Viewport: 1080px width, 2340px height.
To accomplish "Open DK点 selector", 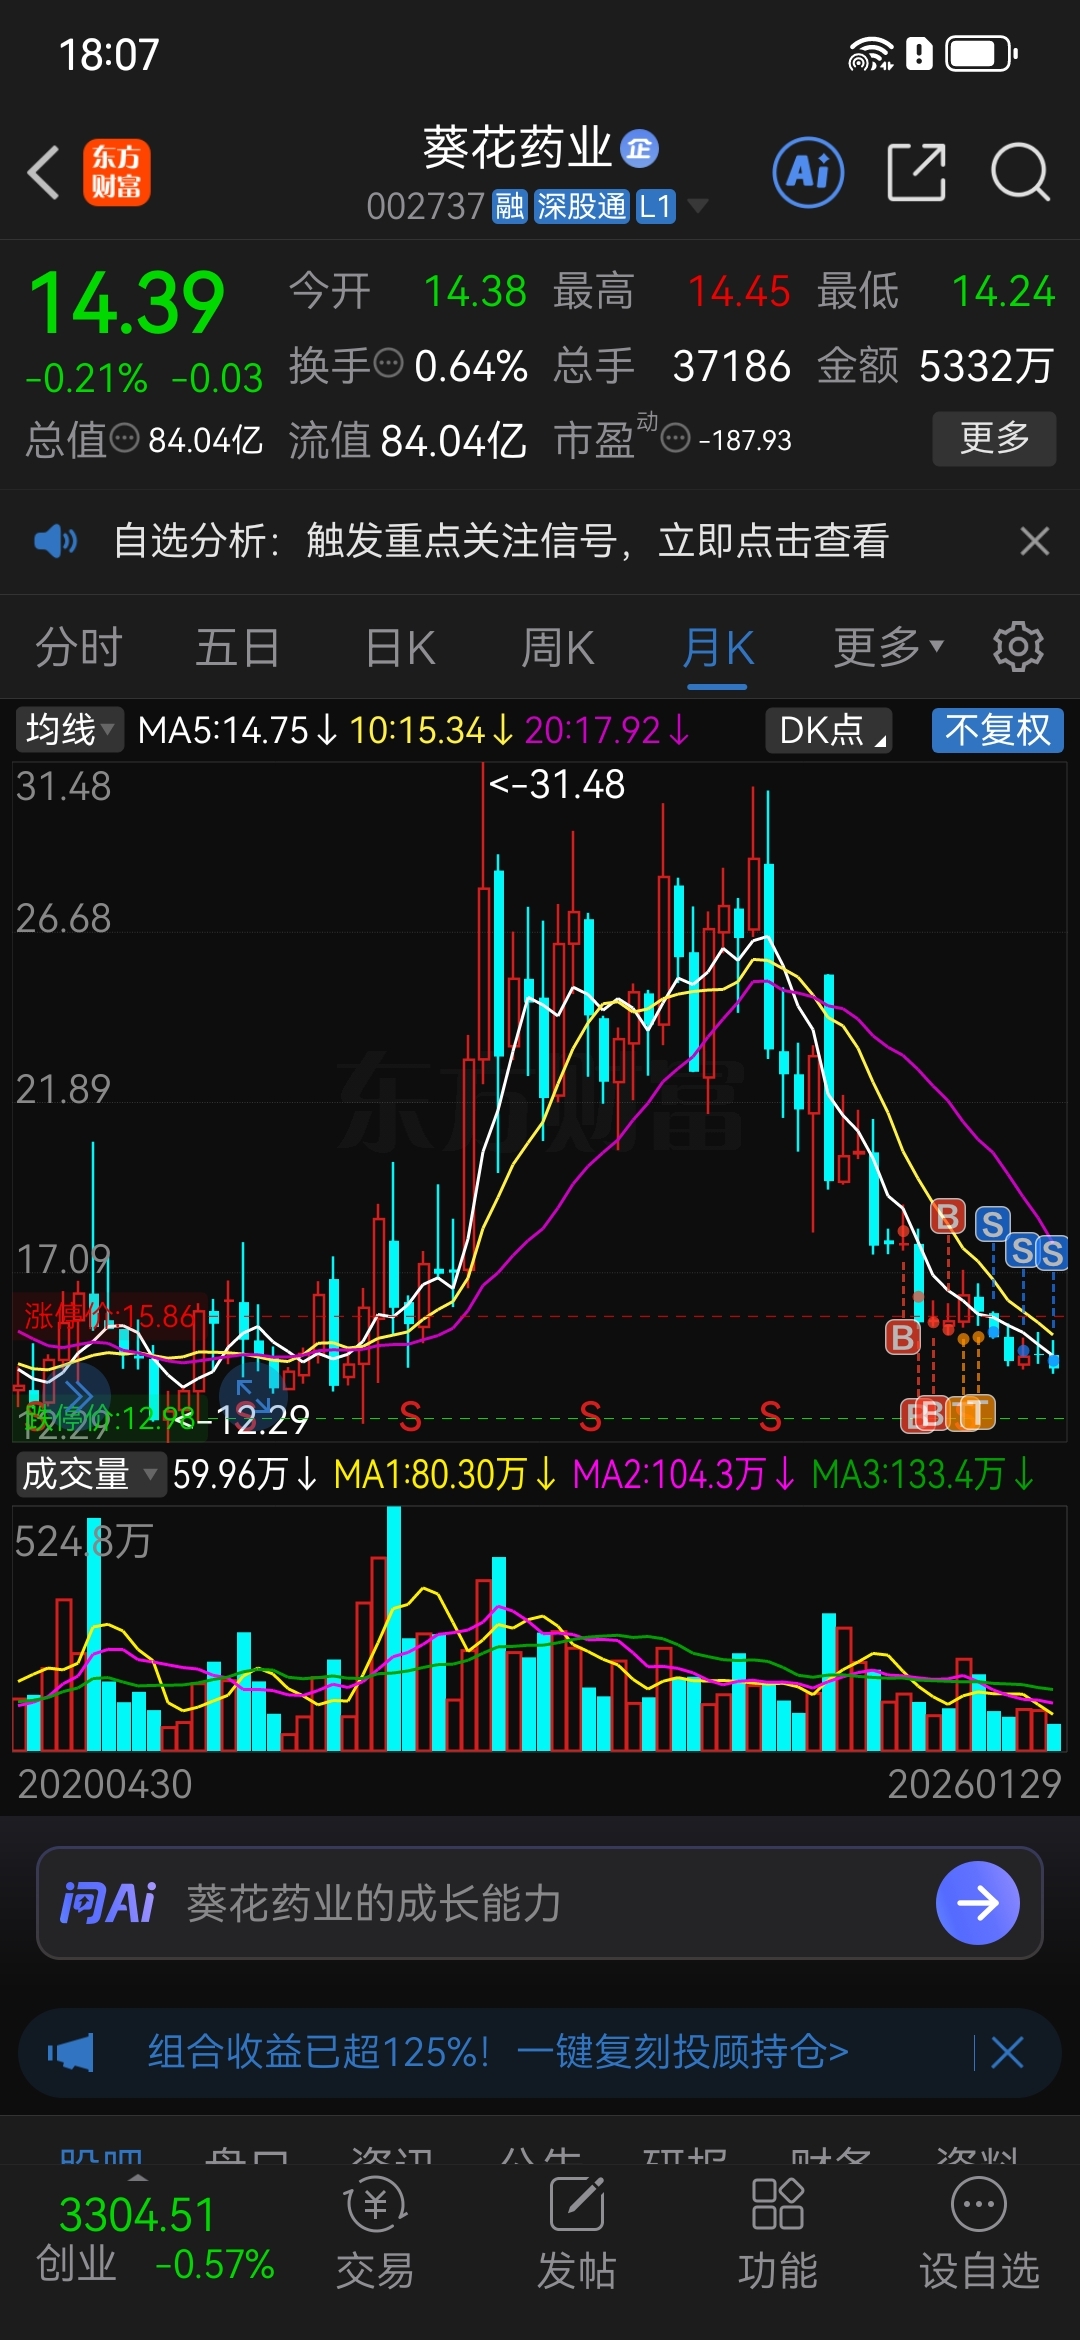I will (x=829, y=730).
